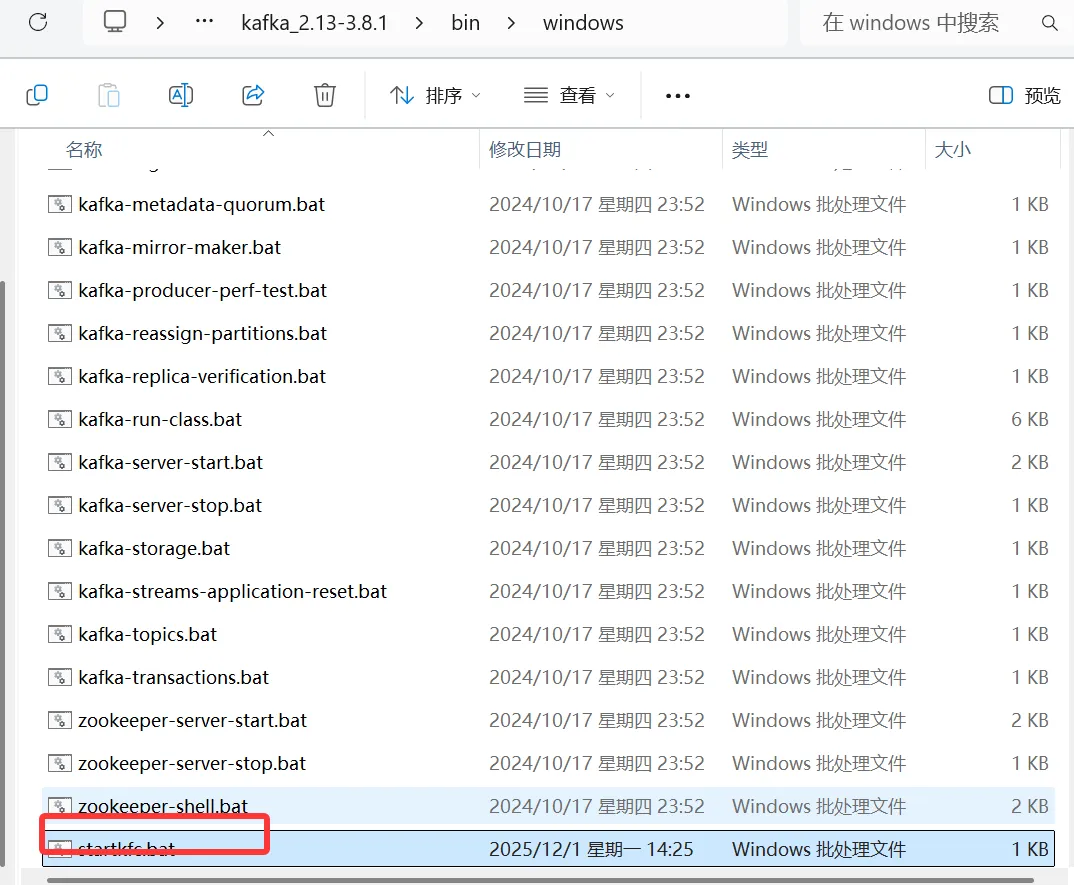
Task: Click the Delete trash icon
Action: click(325, 95)
